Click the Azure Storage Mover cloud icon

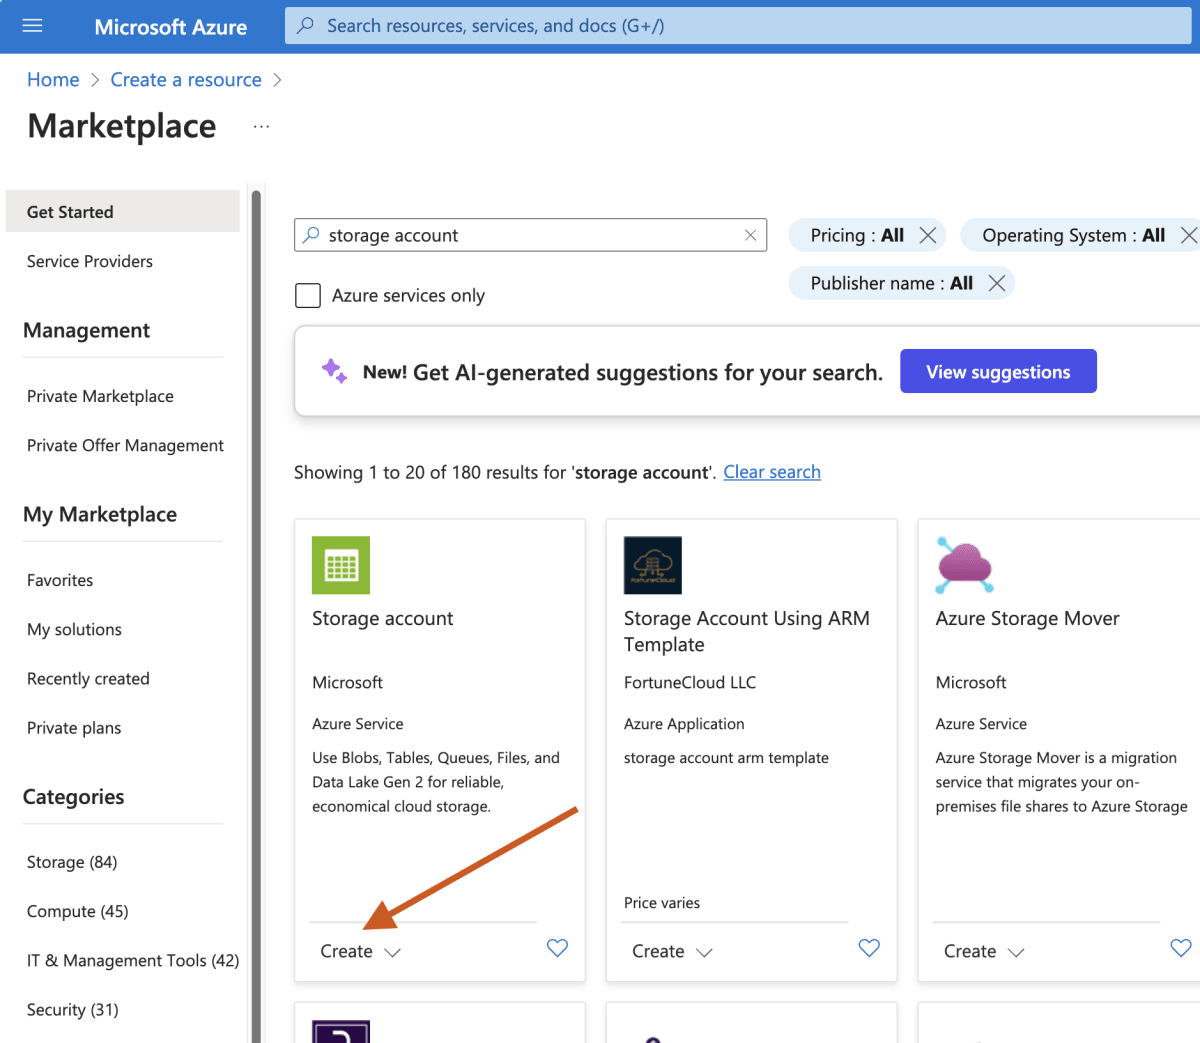pos(964,565)
